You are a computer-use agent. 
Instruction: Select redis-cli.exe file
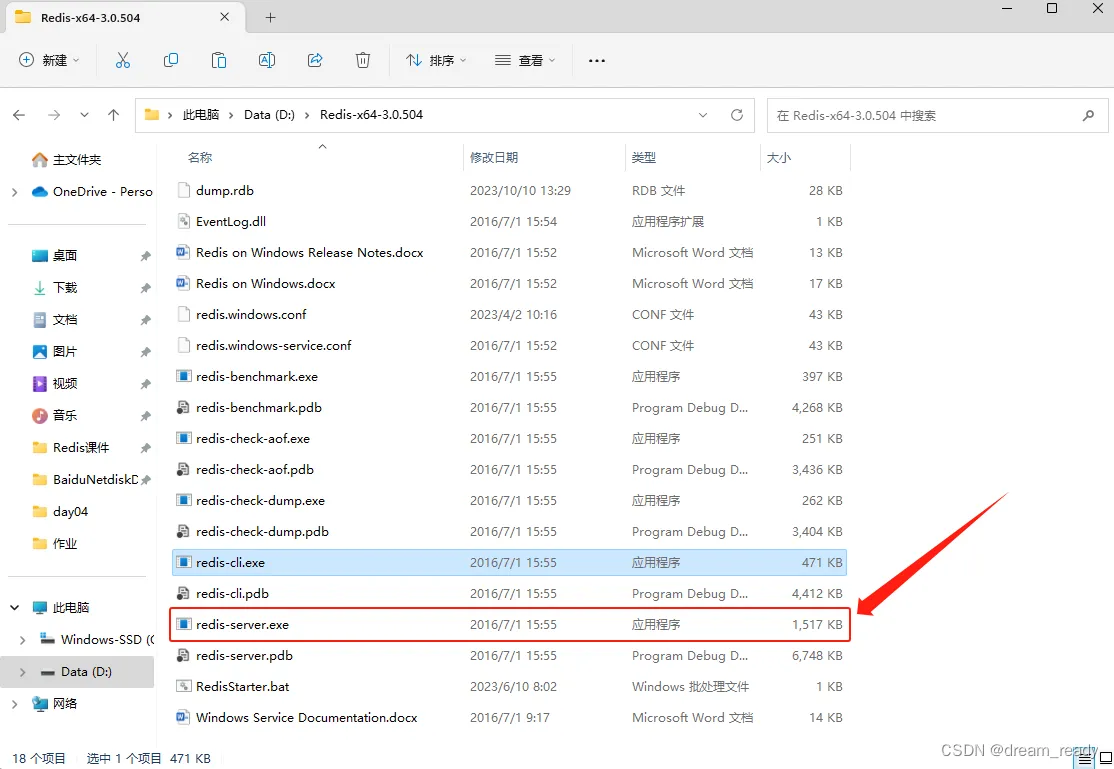[x=509, y=562]
